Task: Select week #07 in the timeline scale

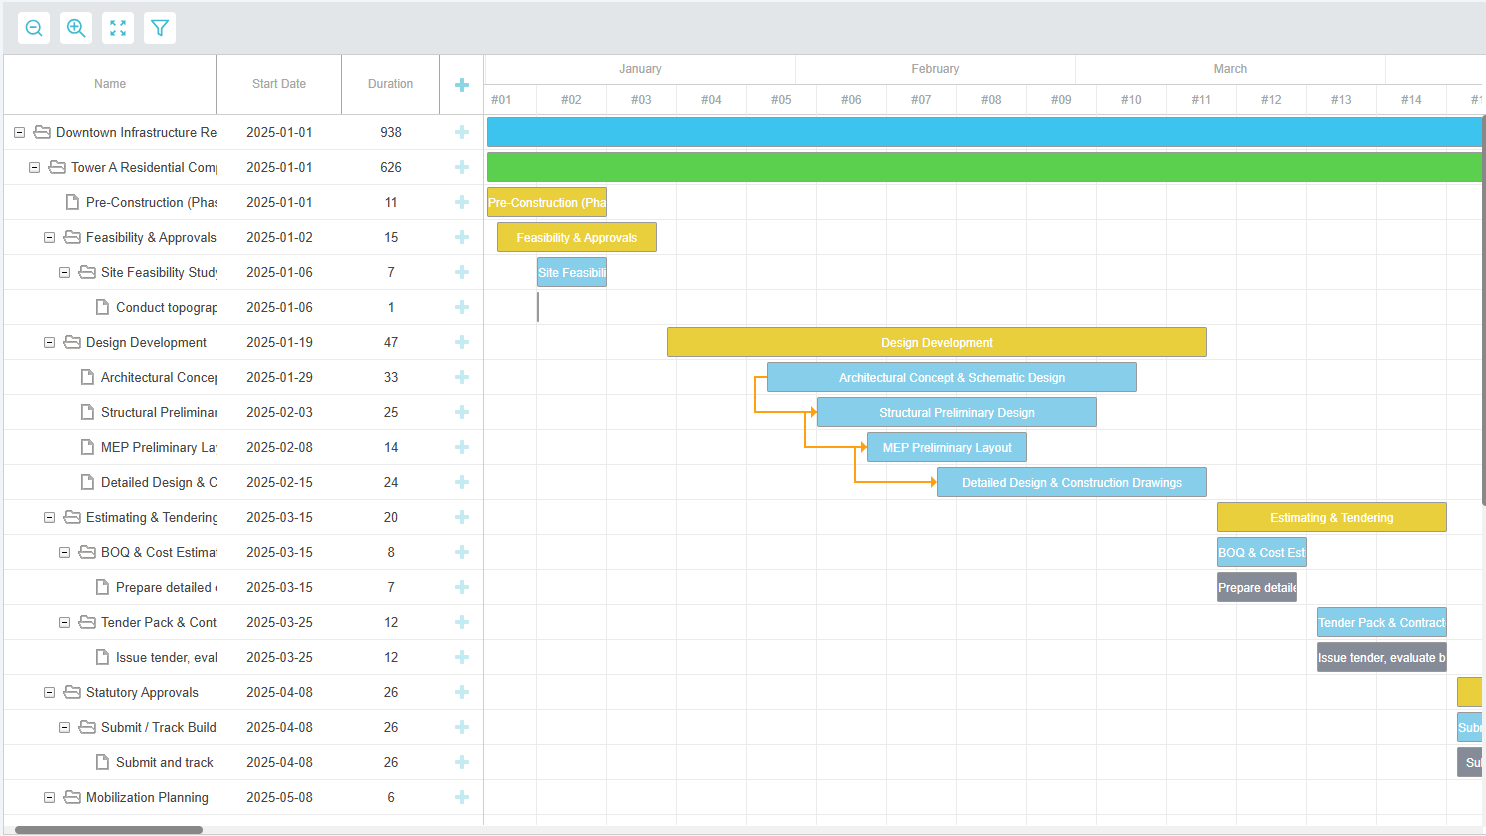Action: 921,100
